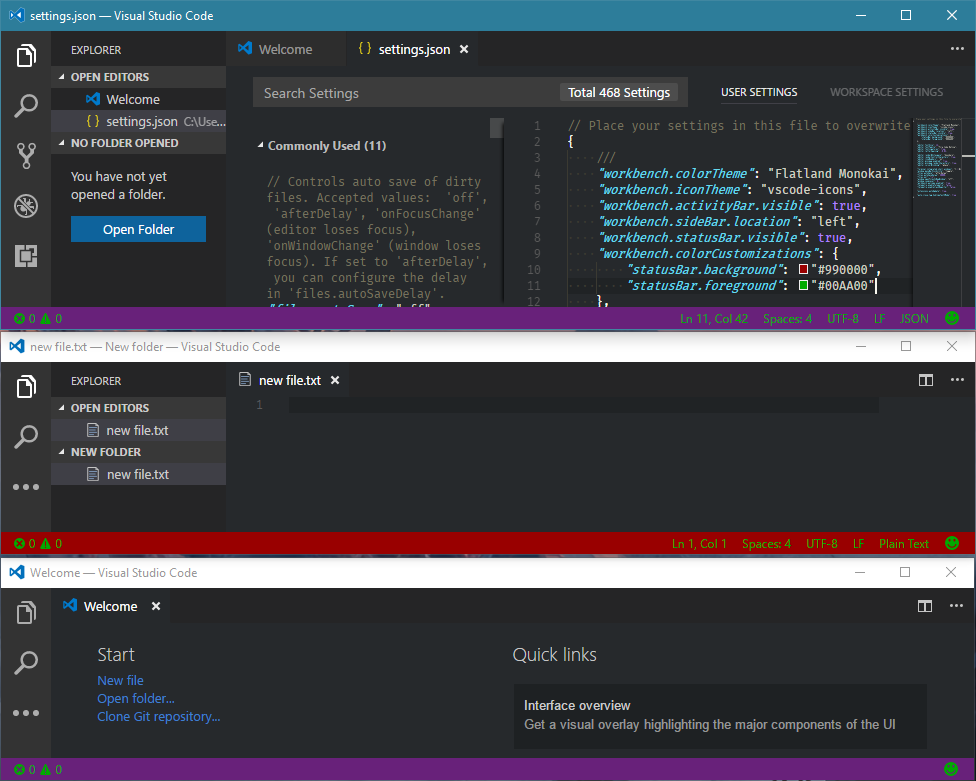Split editor in Welcome window
The width and height of the screenshot is (976, 781).
925,606
